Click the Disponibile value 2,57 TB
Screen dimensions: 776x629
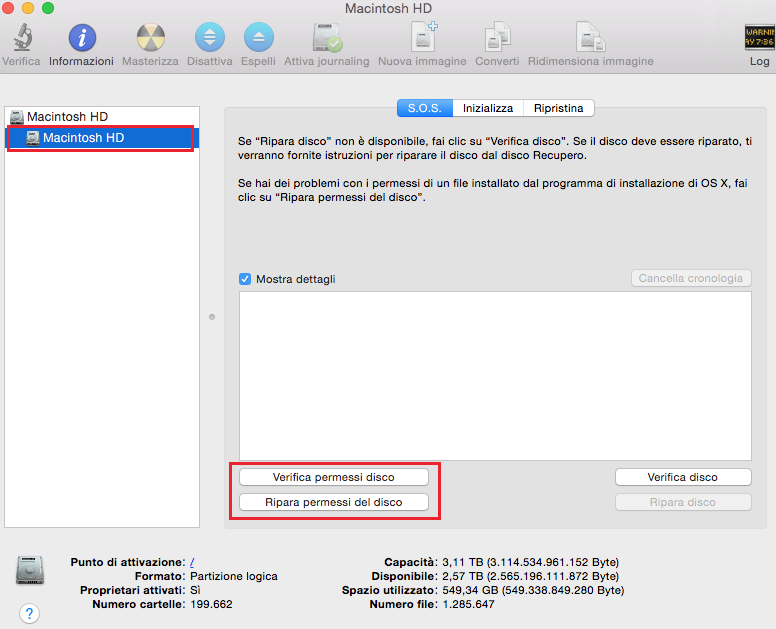click(531, 576)
